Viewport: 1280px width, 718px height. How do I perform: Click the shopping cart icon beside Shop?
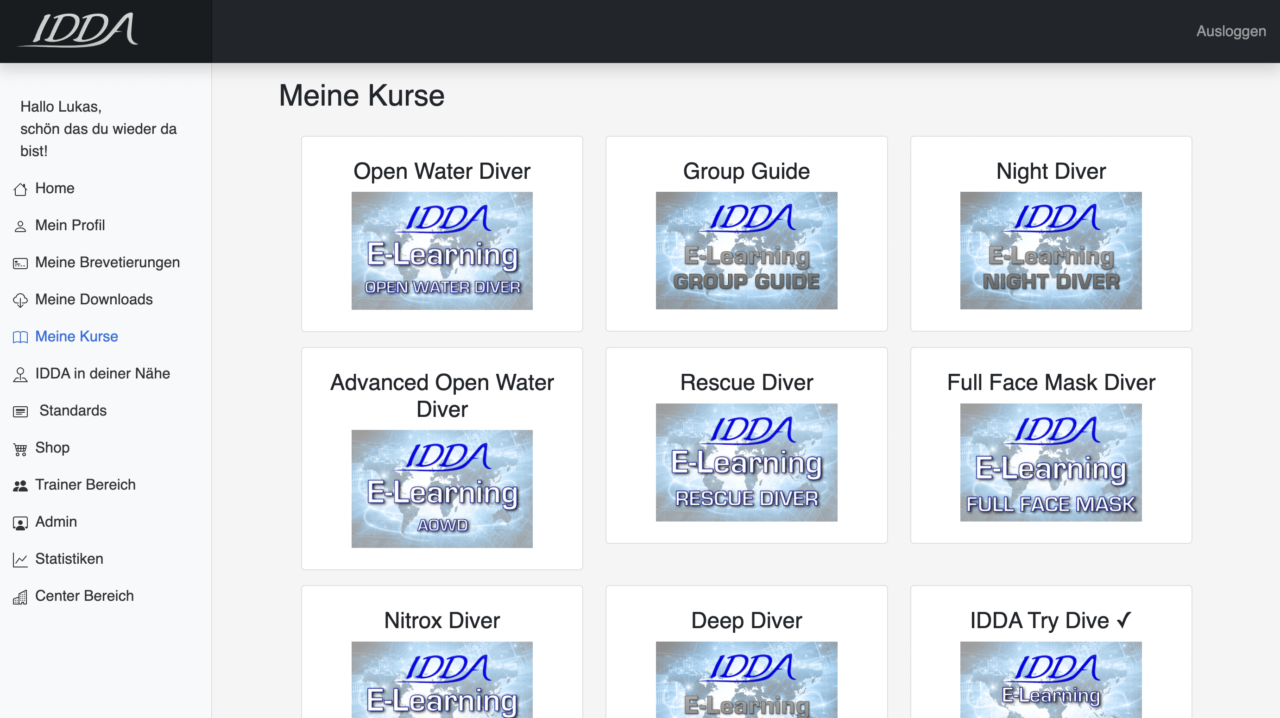[20, 448]
